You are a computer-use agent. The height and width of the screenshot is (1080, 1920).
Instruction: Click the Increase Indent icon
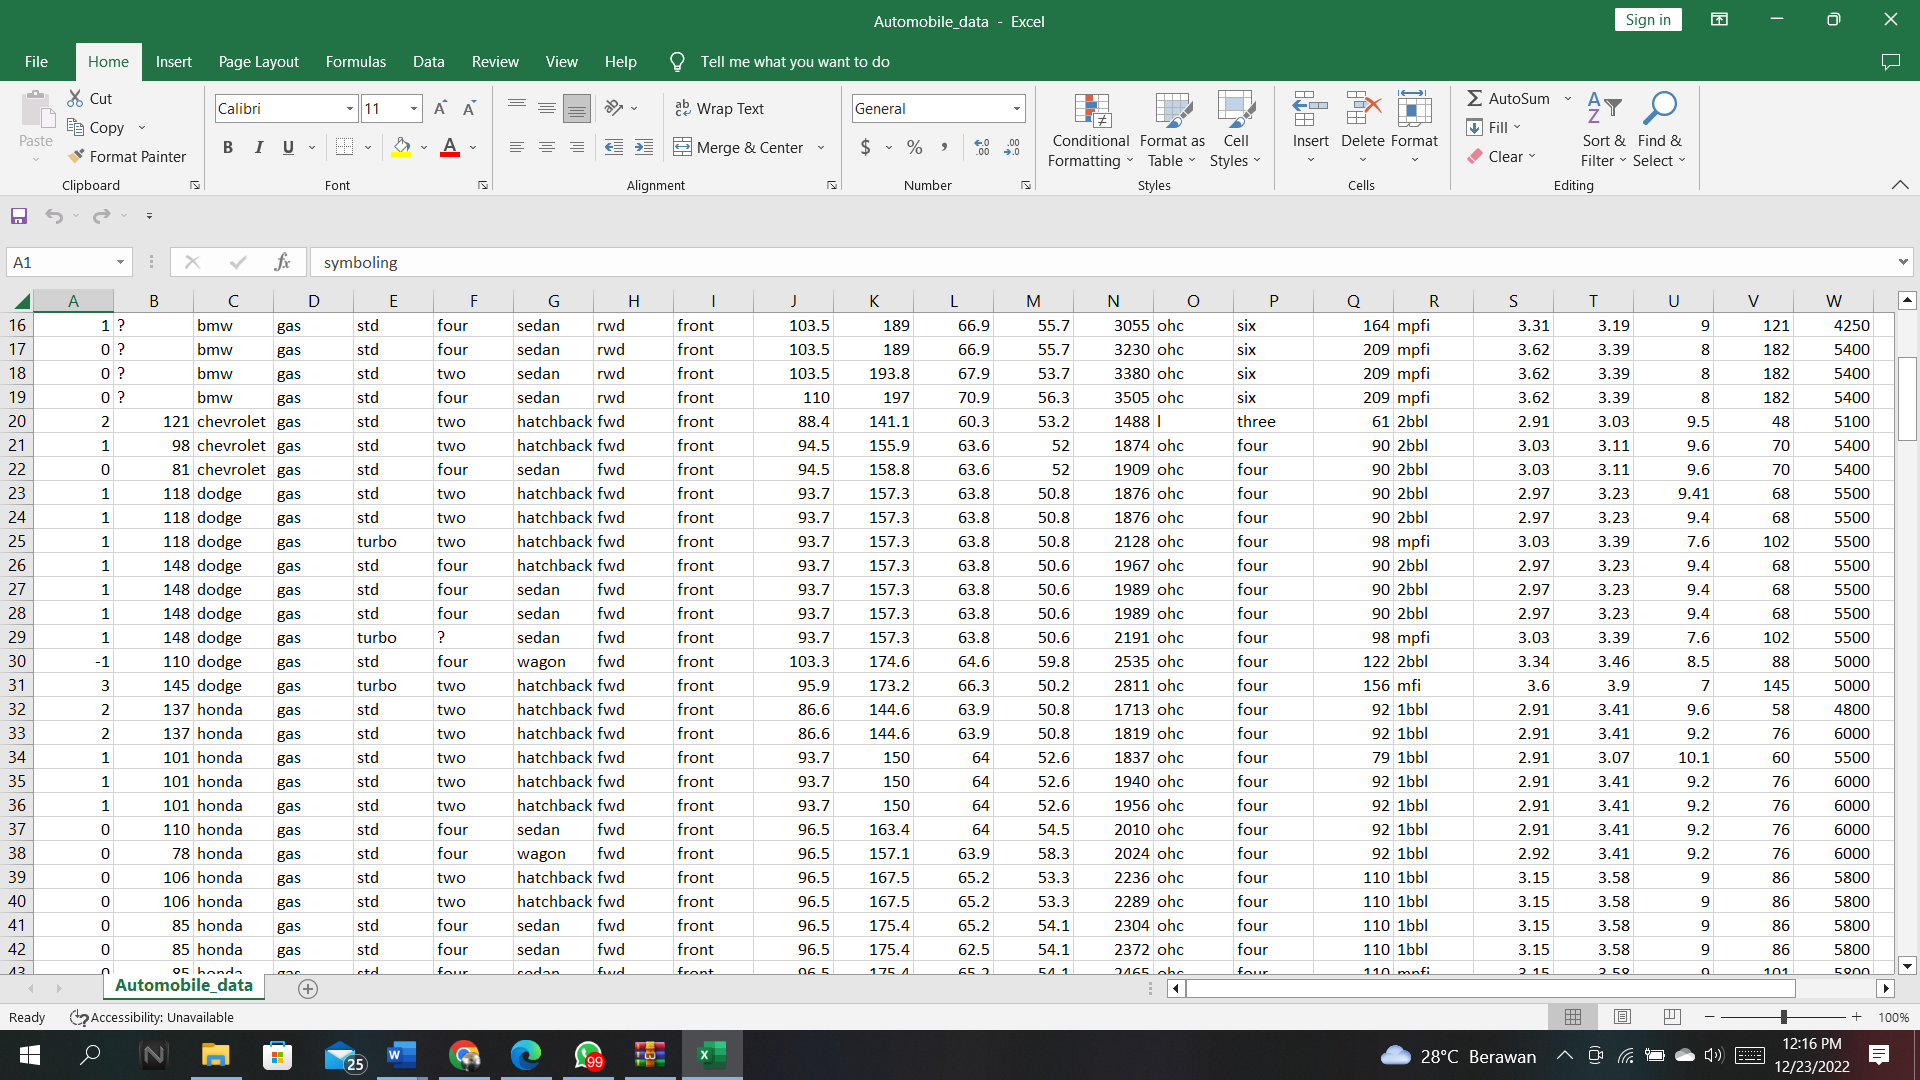tap(644, 147)
